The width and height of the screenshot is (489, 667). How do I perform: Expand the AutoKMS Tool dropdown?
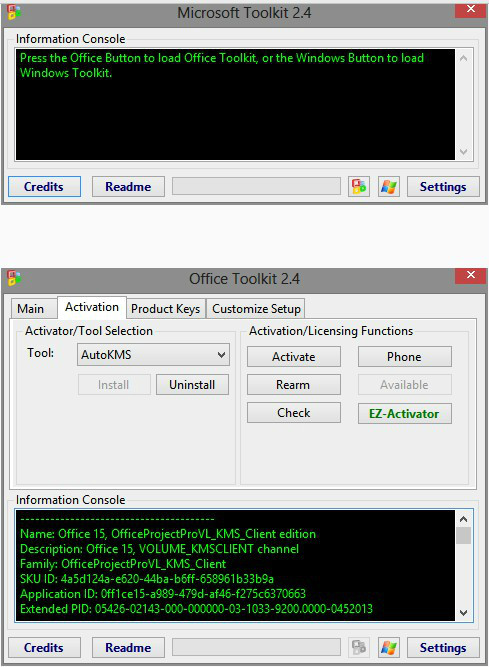pyautogui.click(x=153, y=355)
